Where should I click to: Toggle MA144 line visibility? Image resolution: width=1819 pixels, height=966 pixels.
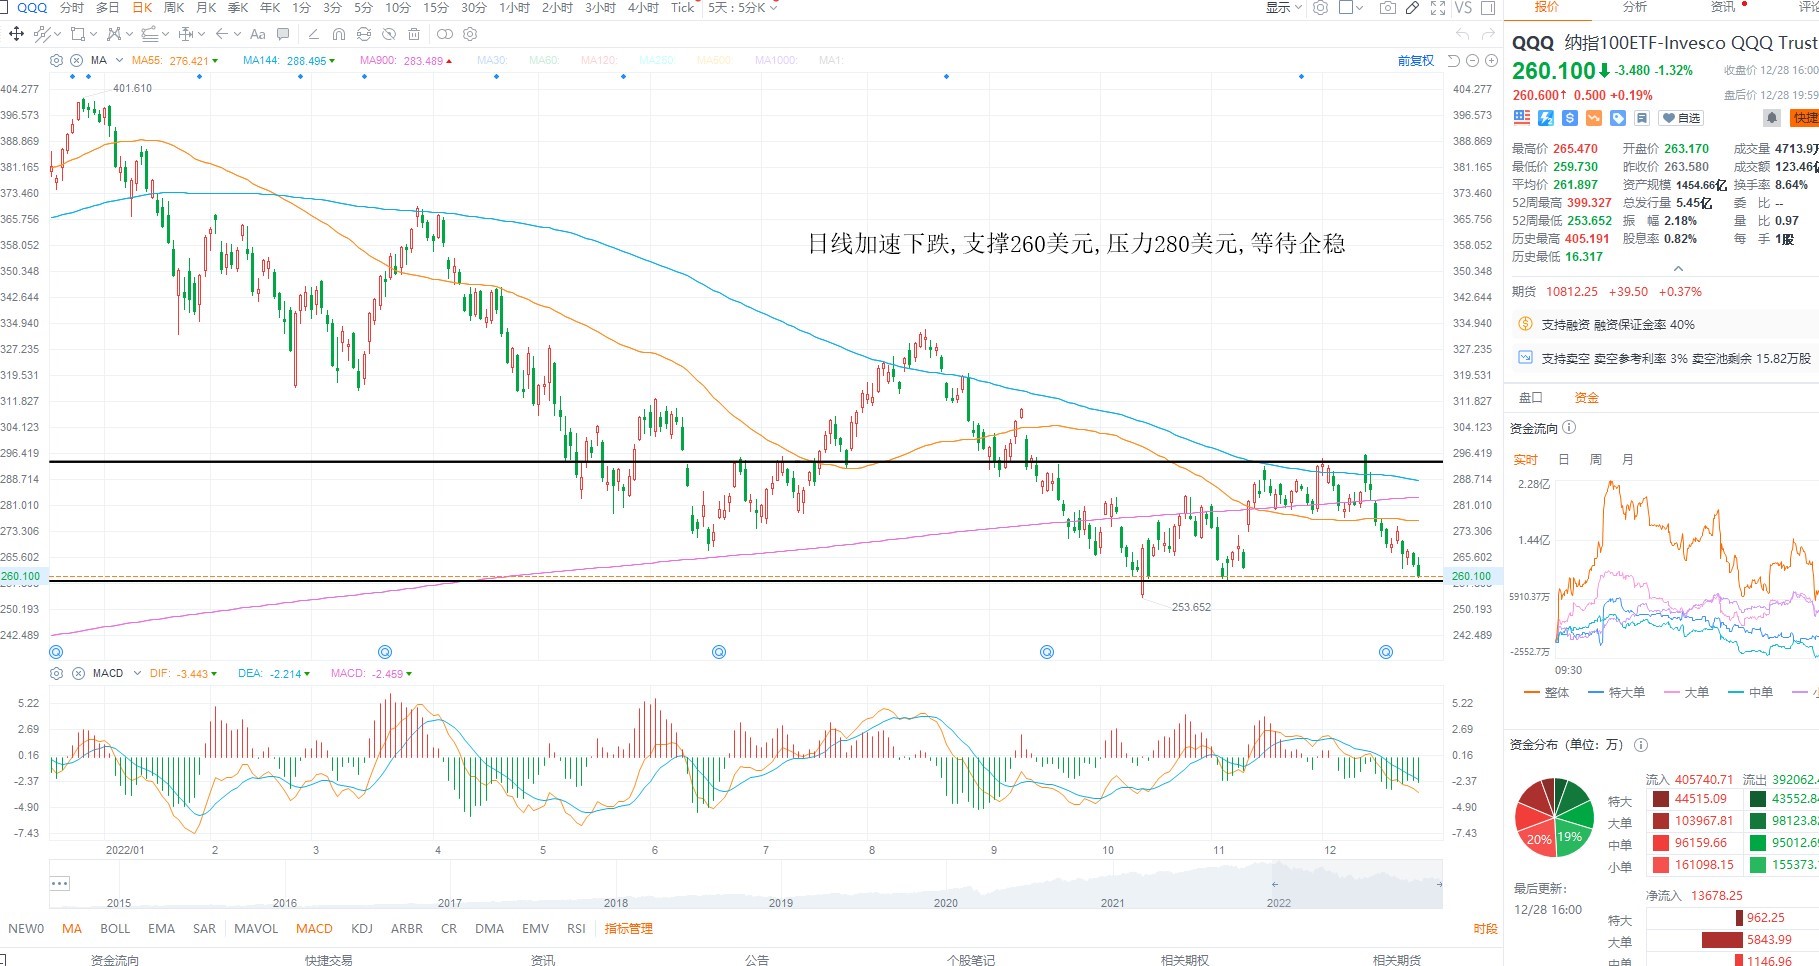[x=289, y=61]
